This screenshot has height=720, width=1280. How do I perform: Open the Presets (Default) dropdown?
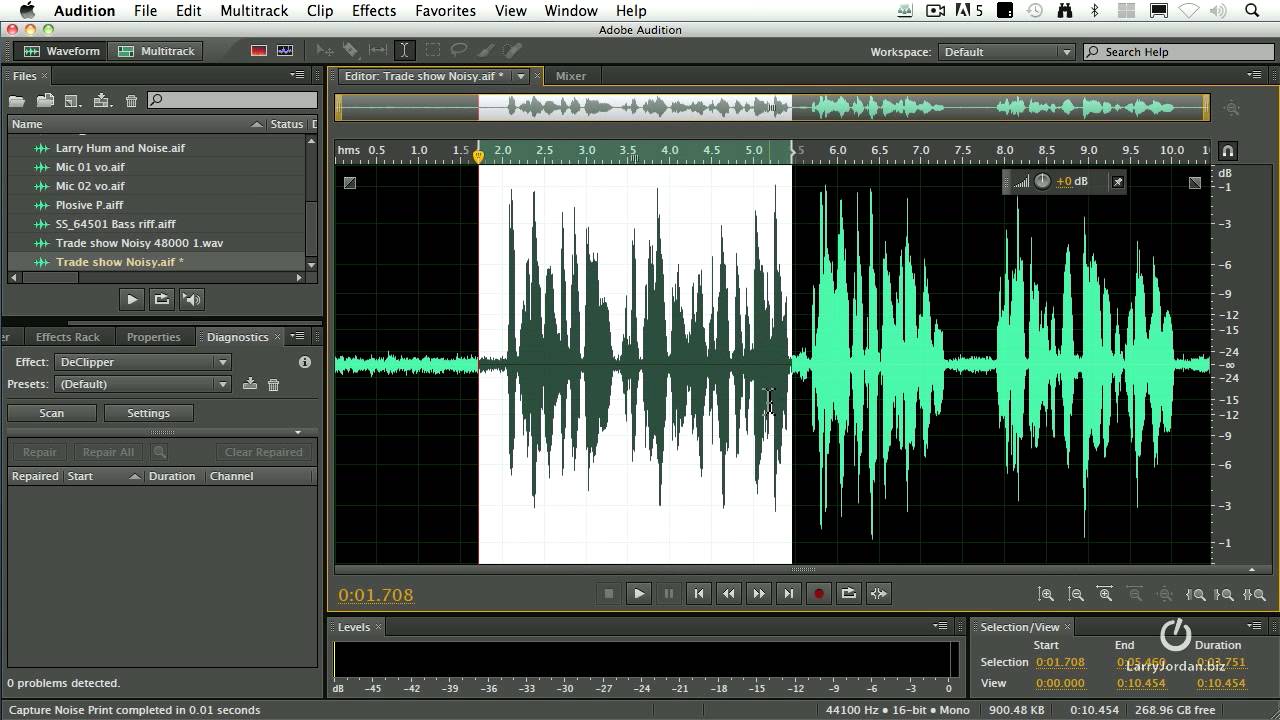144,384
